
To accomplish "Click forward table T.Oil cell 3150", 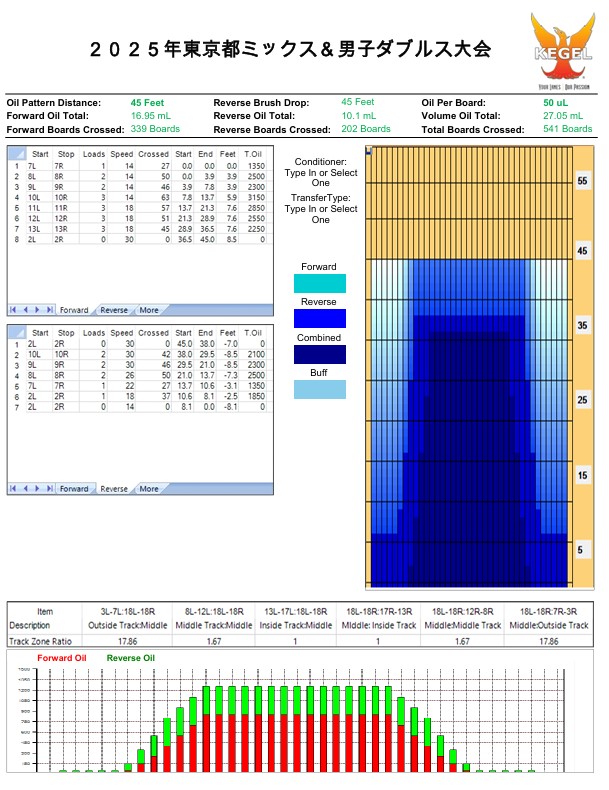I will pyautogui.click(x=255, y=198).
